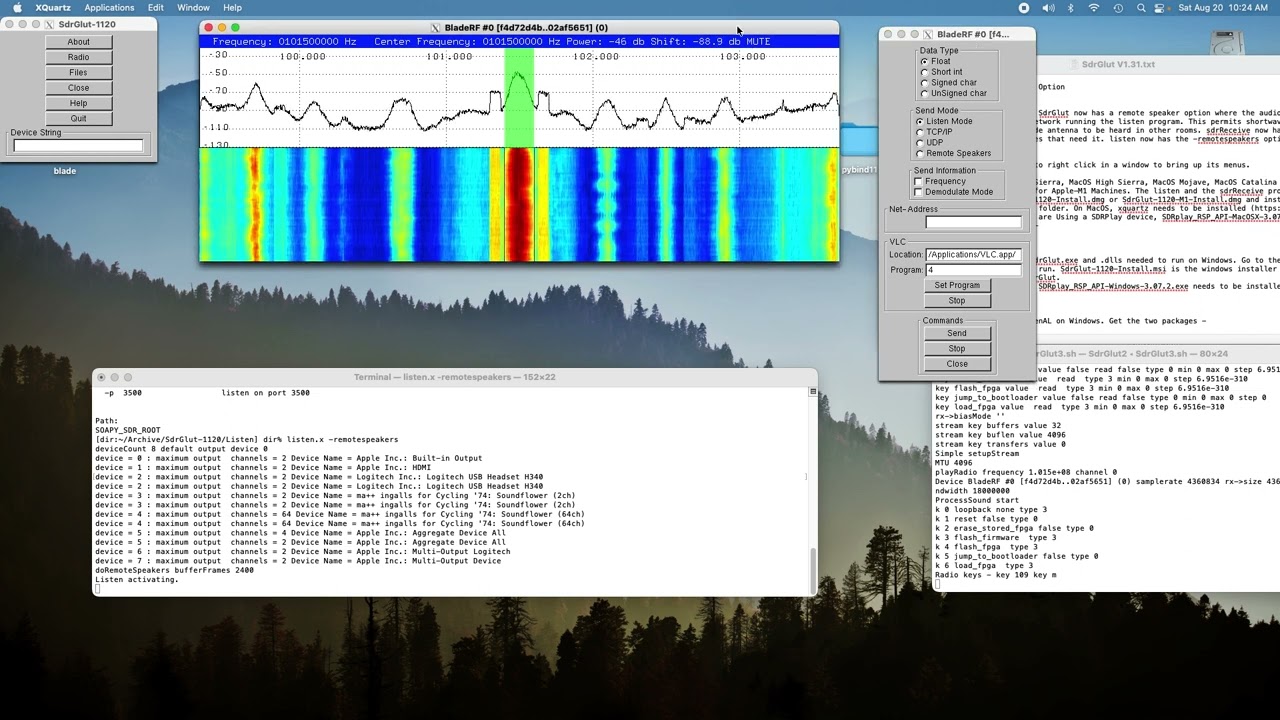
Task: Open the XQuartz menu
Action: point(51,7)
